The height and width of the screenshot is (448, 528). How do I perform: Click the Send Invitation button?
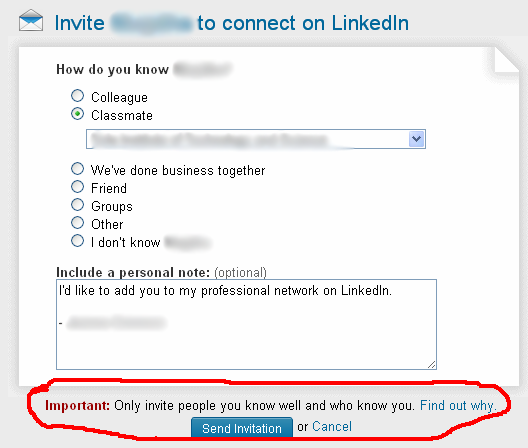pos(242,428)
